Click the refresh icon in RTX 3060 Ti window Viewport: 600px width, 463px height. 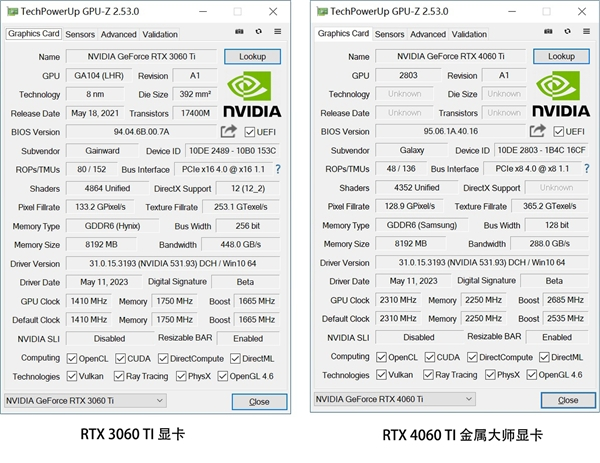click(259, 33)
